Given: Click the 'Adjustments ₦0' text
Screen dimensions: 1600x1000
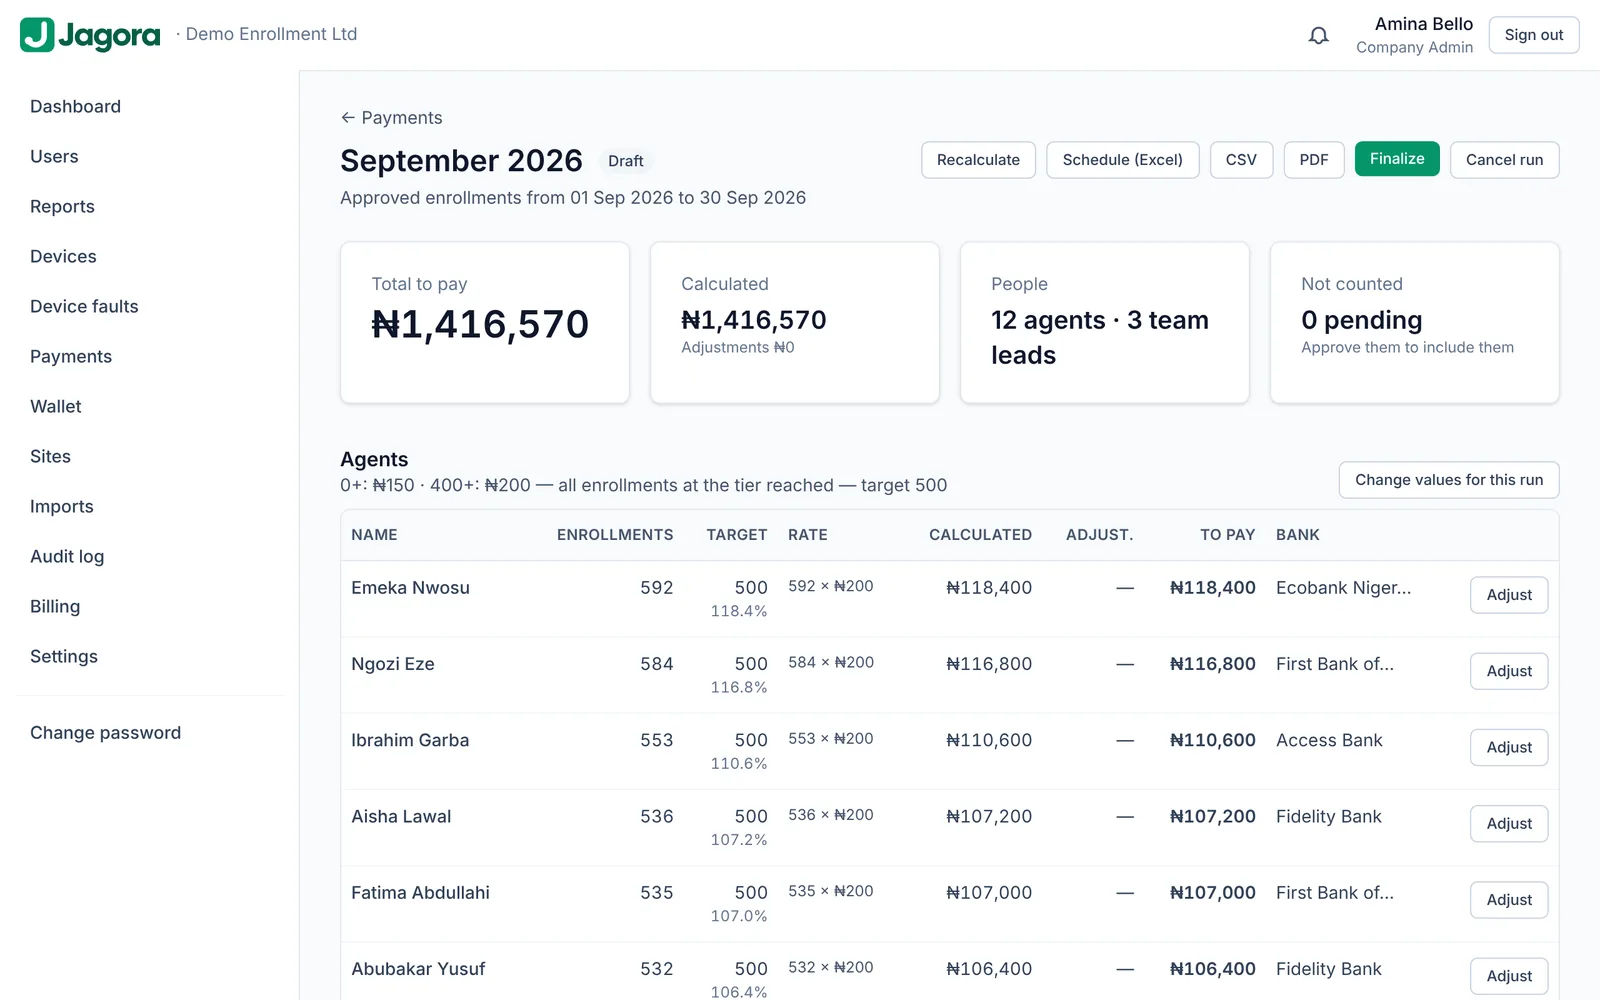Looking at the screenshot, I should click(x=738, y=347).
